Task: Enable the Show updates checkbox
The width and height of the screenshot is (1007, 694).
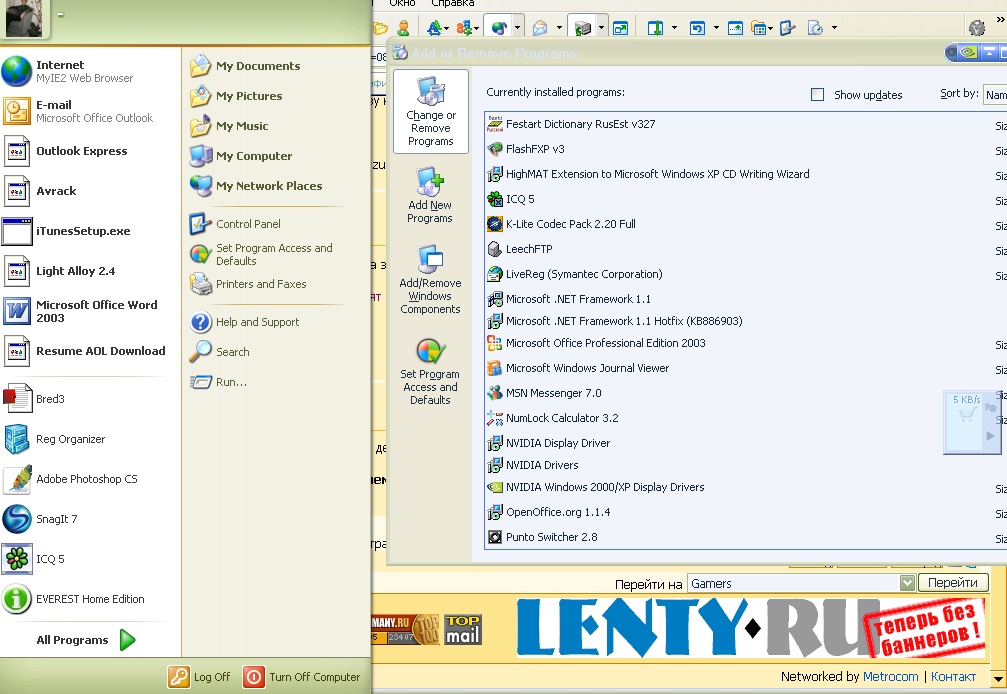Action: click(817, 95)
